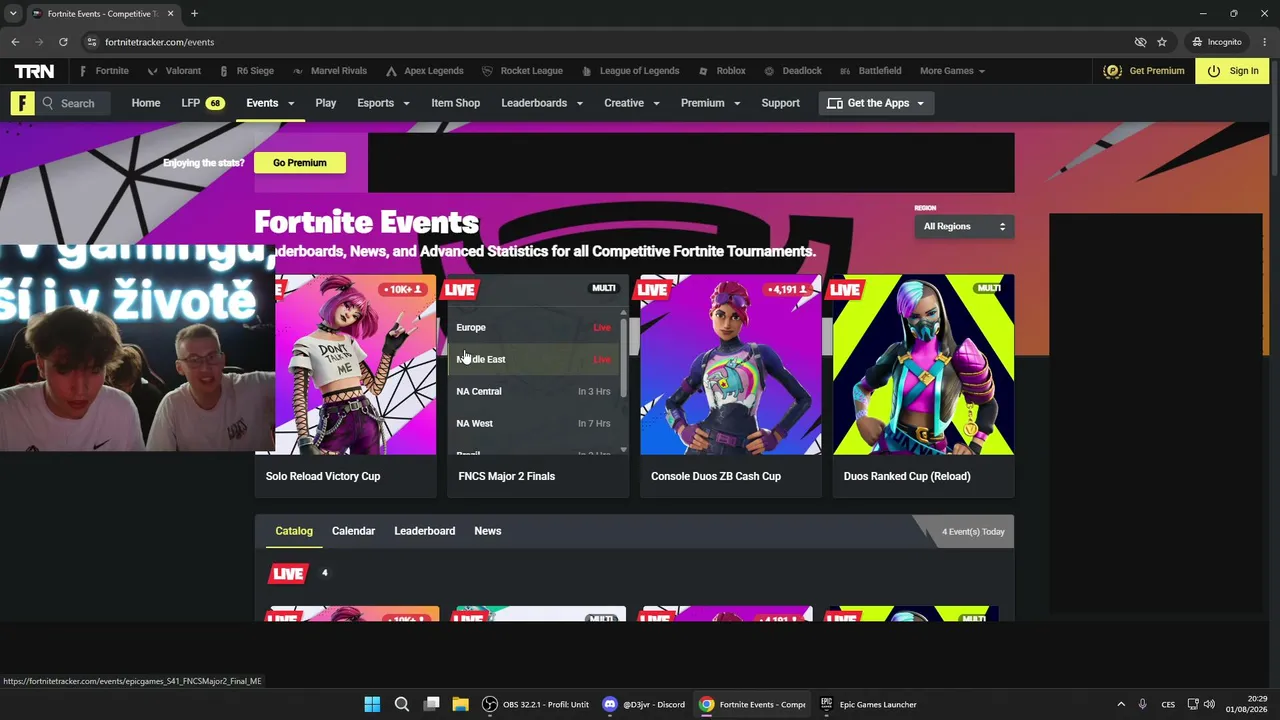Image resolution: width=1280 pixels, height=720 pixels.
Task: Go to Deadlock tracker
Action: 792,71
